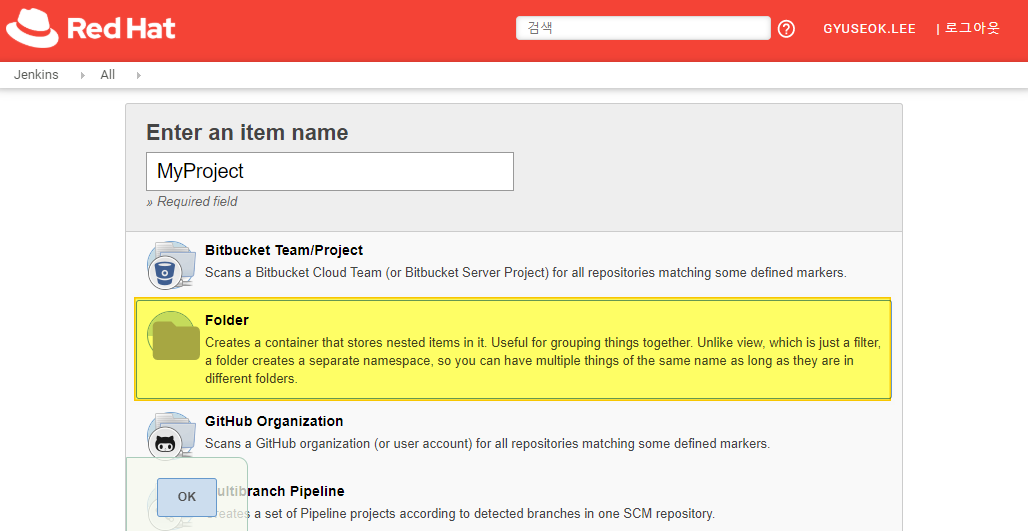Viewport: 1028px width, 531px height.
Task: Select the Bitbucket Team/Project title
Action: [x=283, y=250]
